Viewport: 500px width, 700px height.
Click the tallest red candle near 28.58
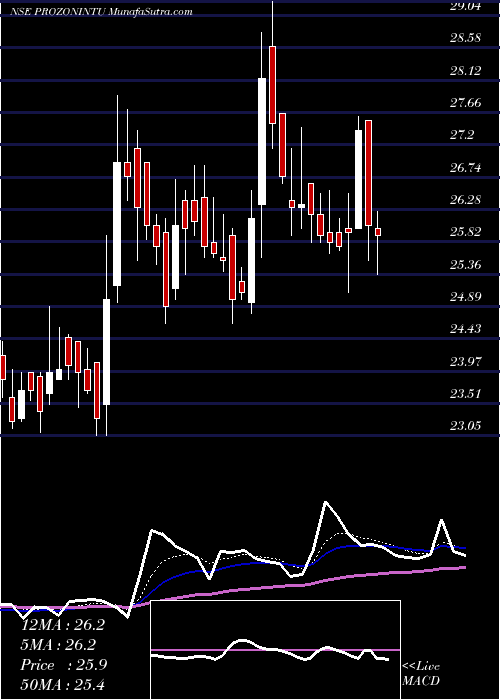(x=272, y=85)
